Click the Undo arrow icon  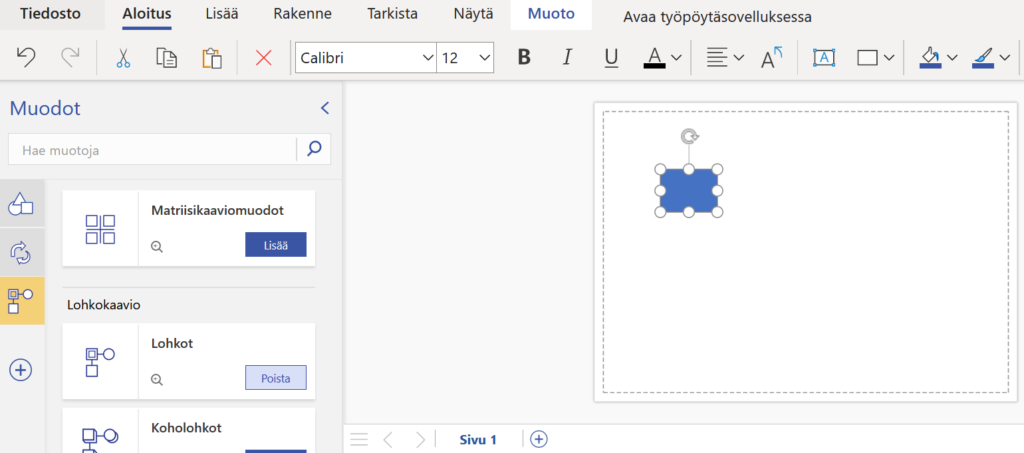pyautogui.click(x=27, y=58)
